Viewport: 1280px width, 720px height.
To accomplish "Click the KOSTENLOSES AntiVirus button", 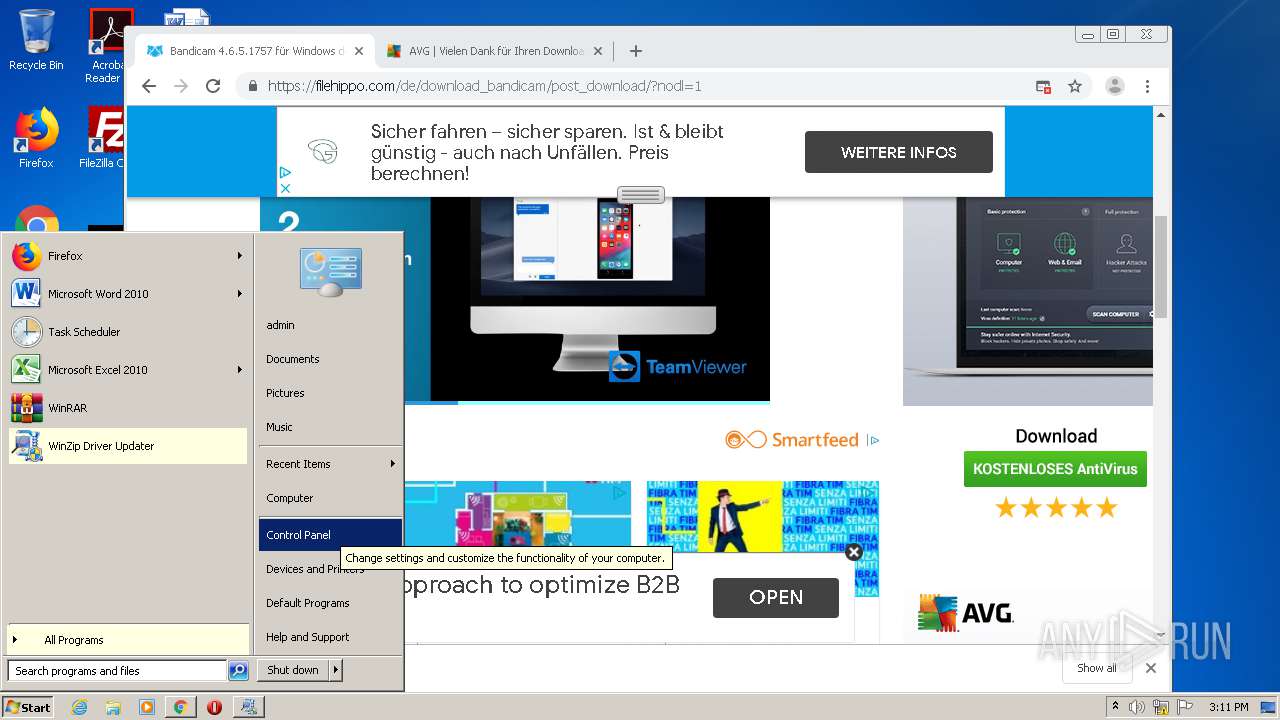I will pyautogui.click(x=1055, y=469).
